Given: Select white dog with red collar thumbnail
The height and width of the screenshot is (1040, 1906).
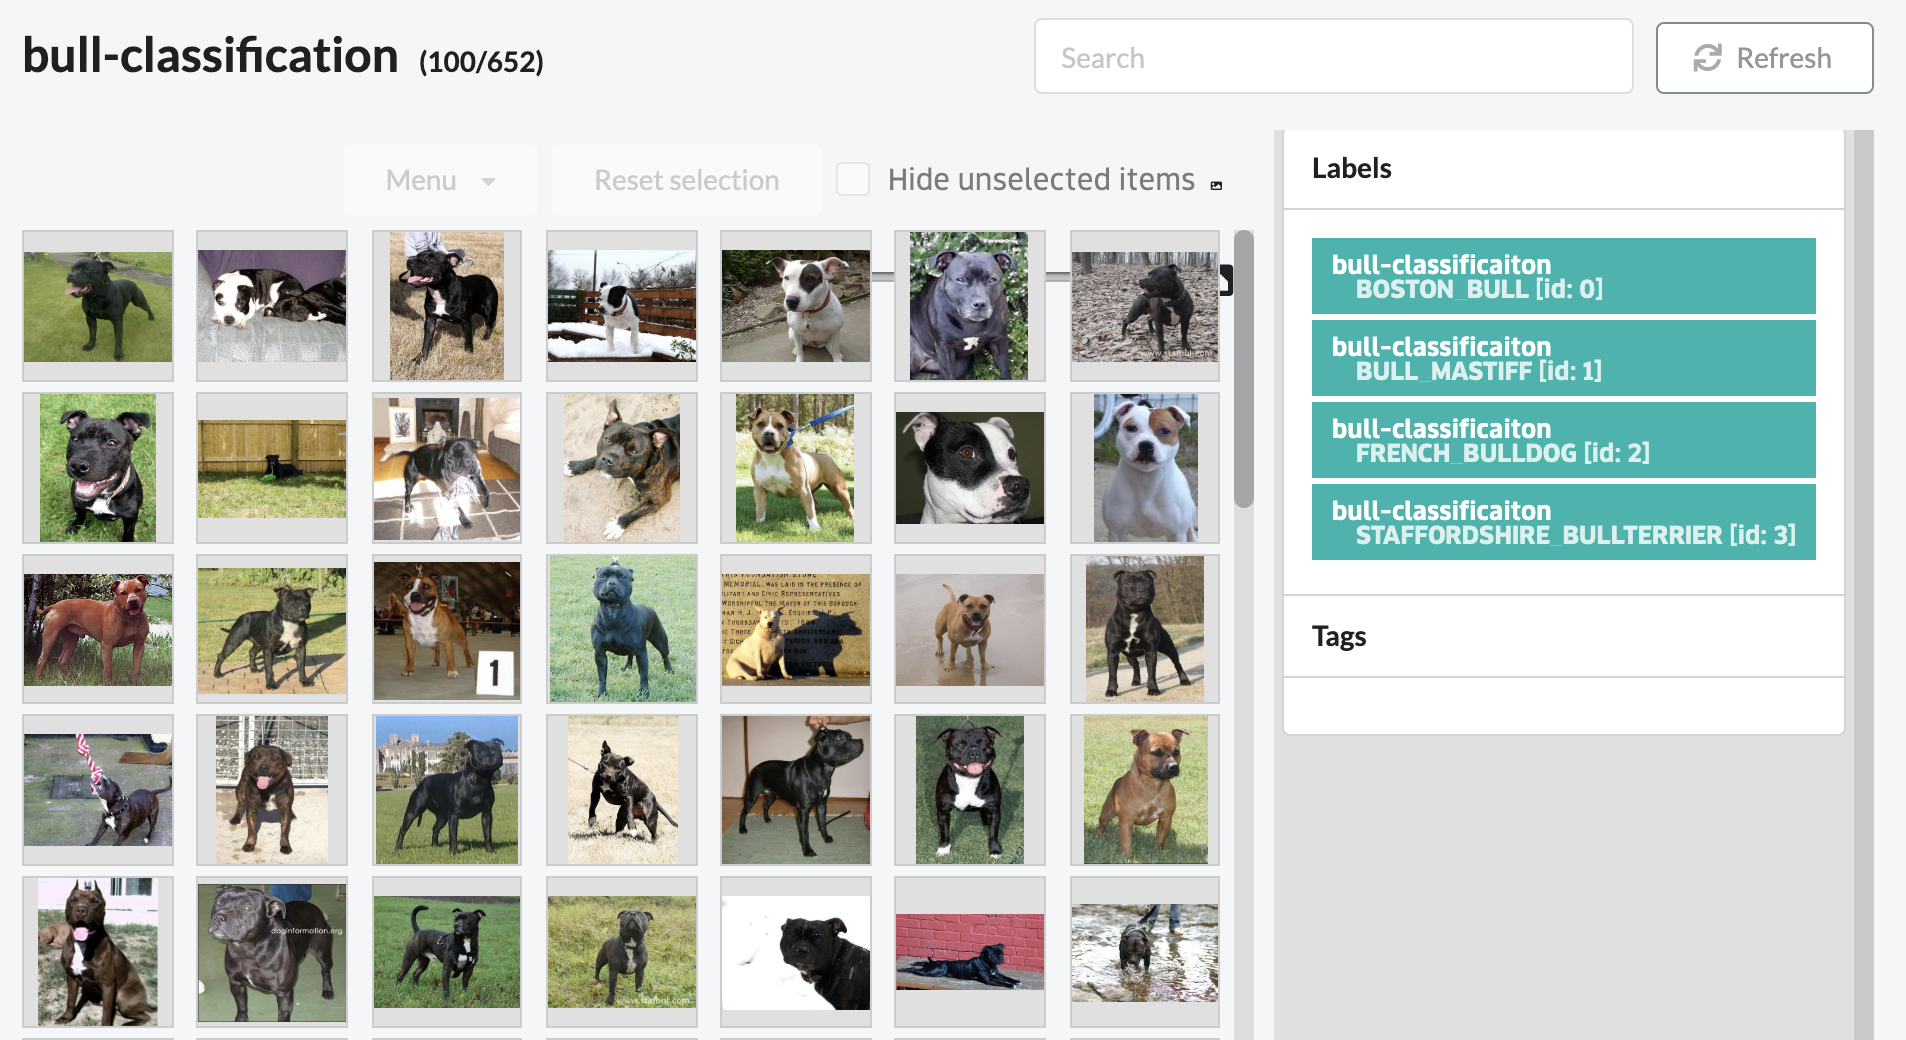Looking at the screenshot, I should click(796, 306).
